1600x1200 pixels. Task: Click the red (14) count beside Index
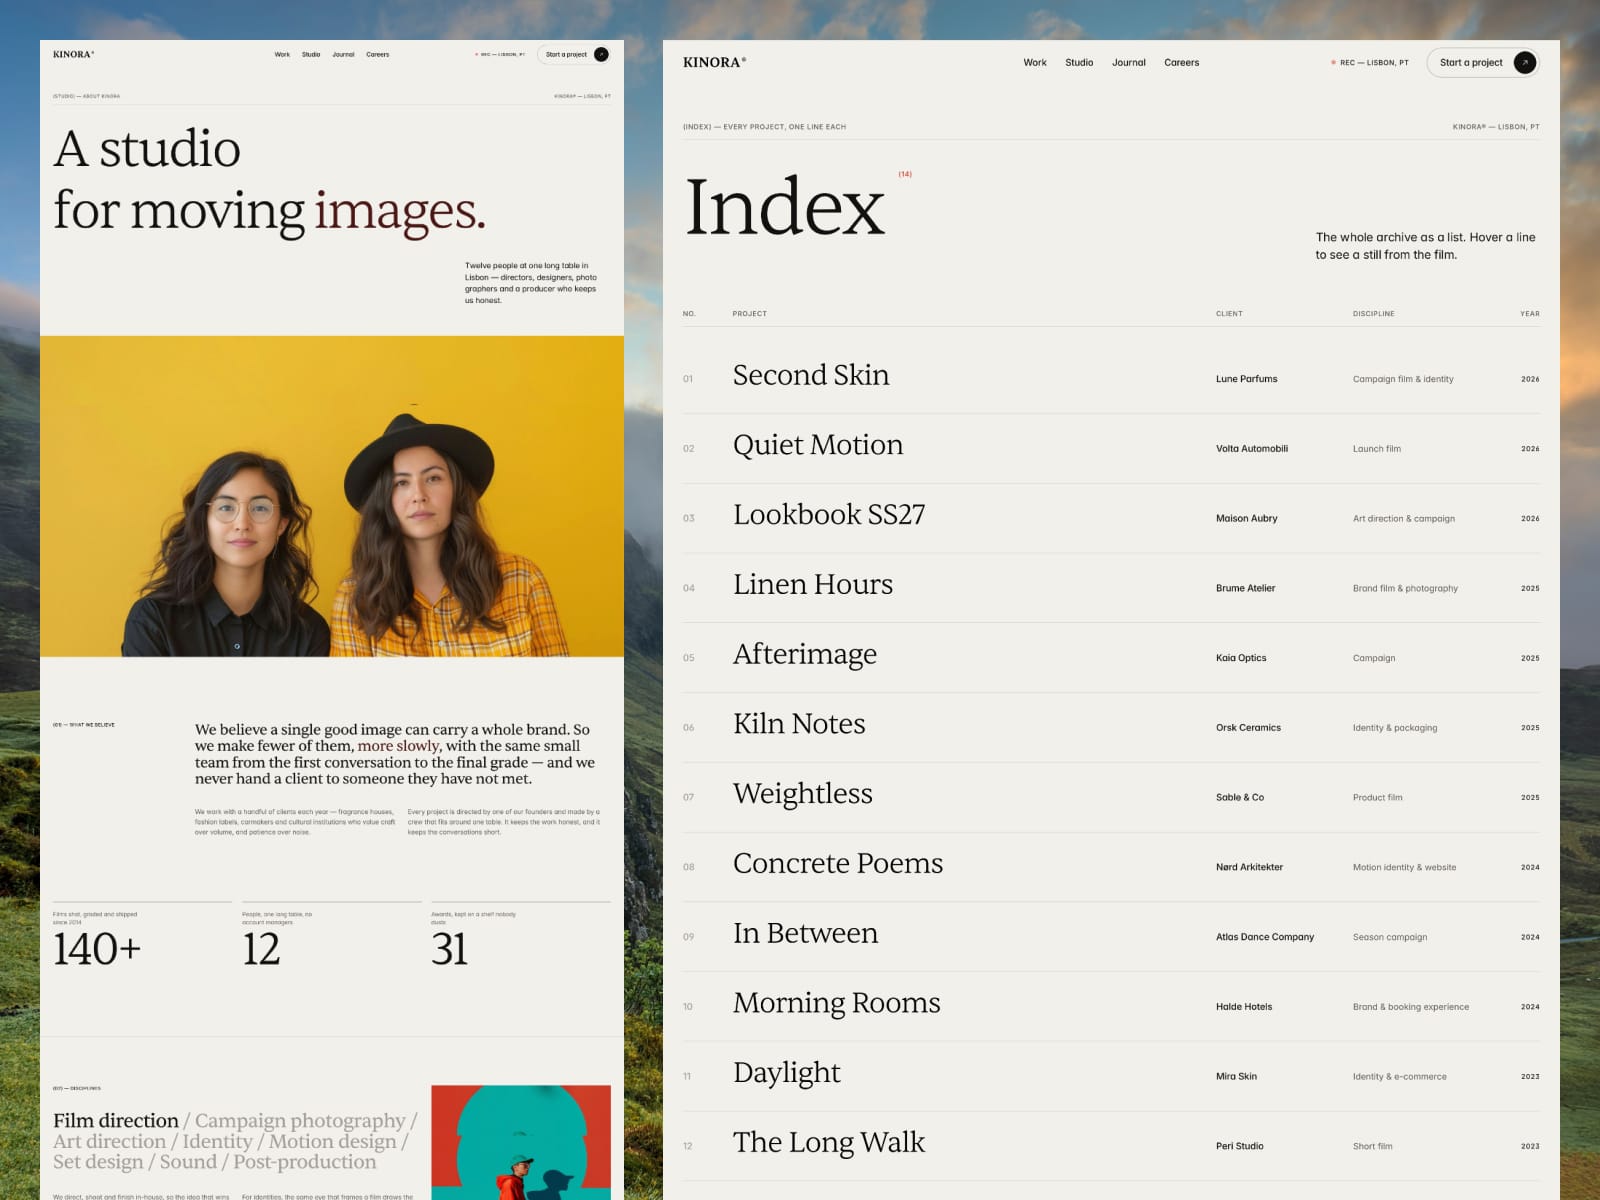[x=905, y=174]
